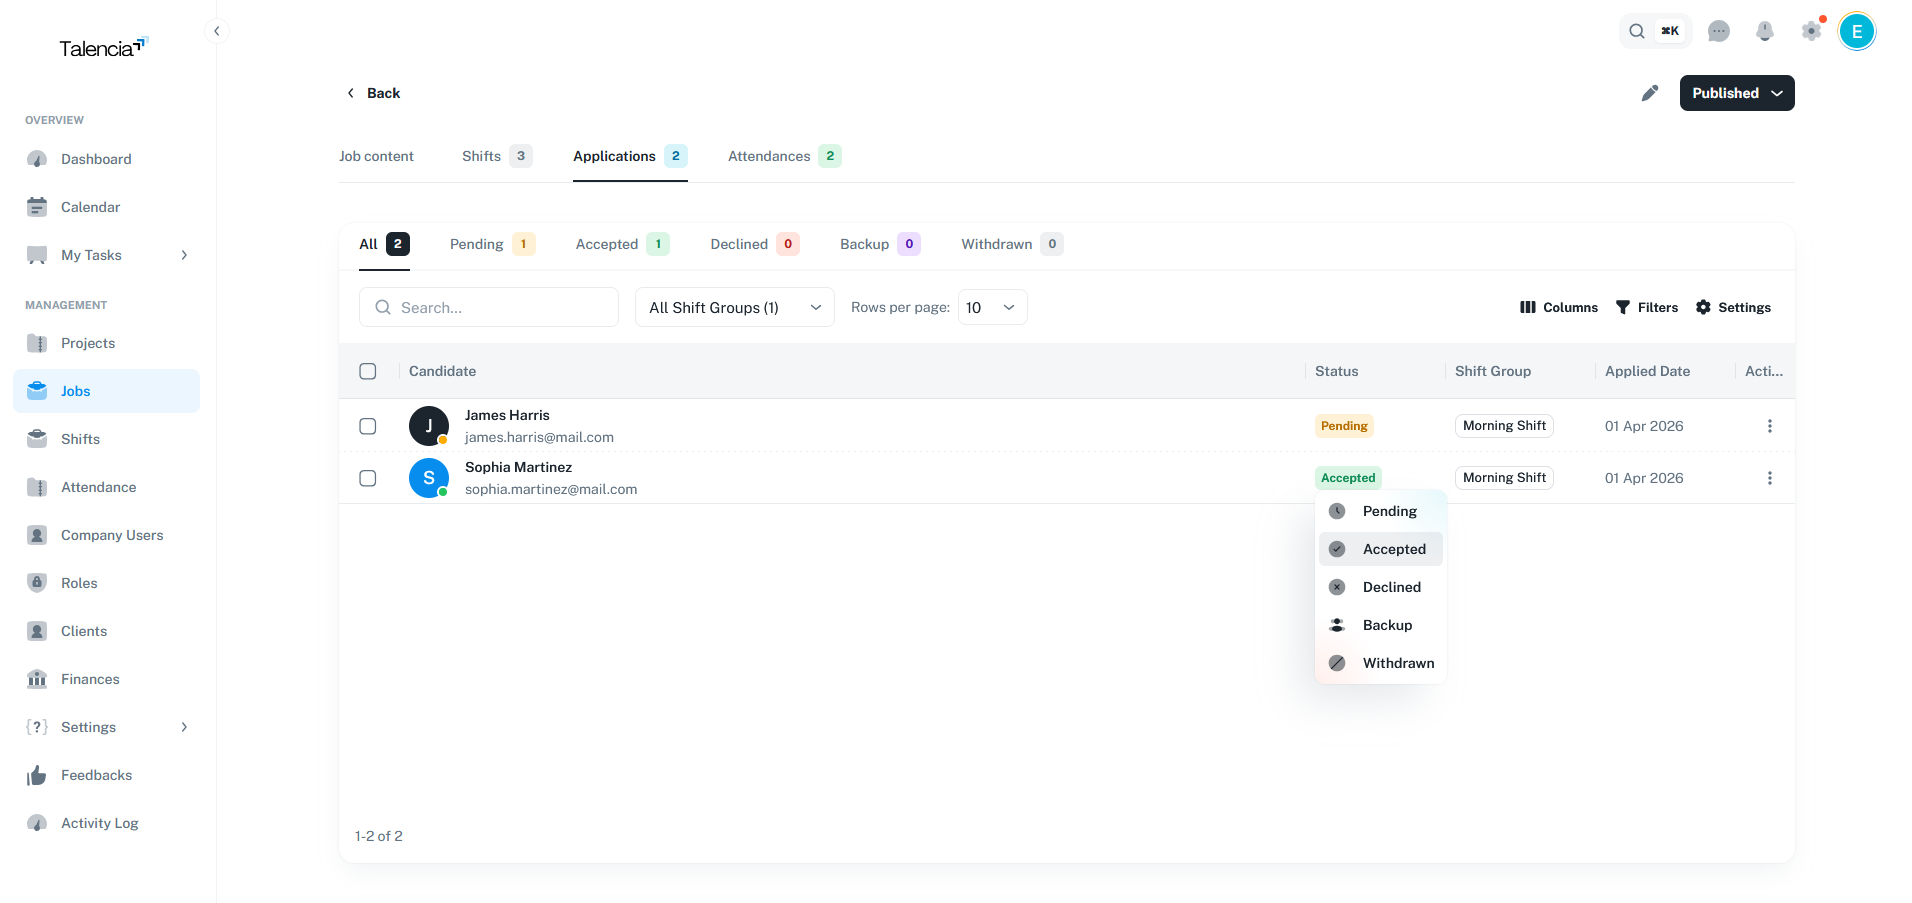1912x903 pixels.
Task: Open rows per page dropdown
Action: click(x=992, y=307)
